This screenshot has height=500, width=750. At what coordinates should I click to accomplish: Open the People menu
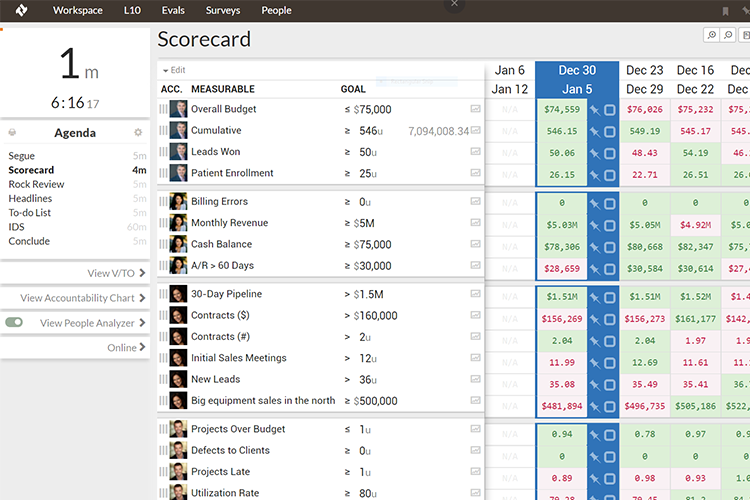276,10
